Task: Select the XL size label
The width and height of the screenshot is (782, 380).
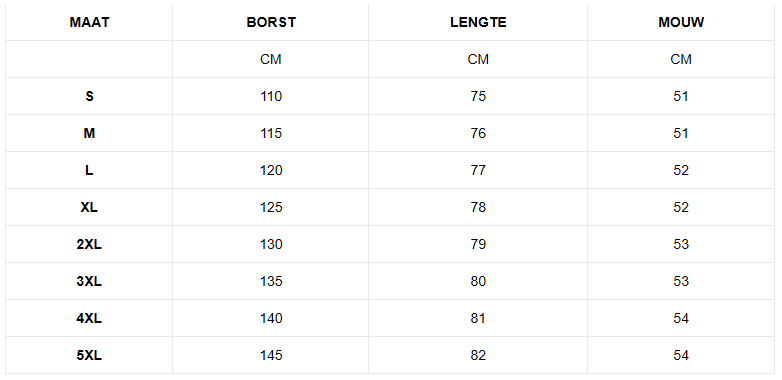Action: click(89, 207)
